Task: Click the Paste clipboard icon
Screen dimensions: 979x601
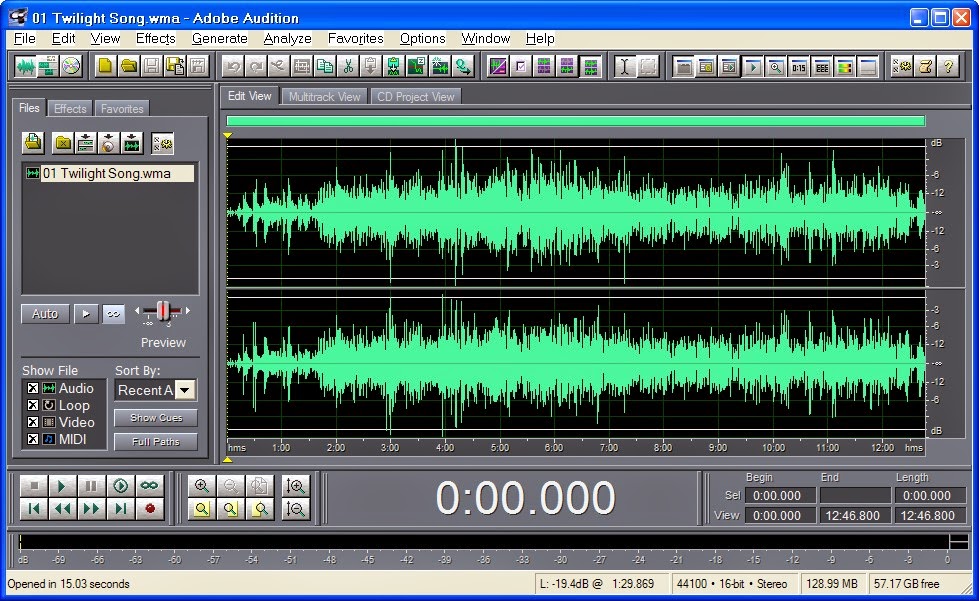Action: tap(370, 66)
